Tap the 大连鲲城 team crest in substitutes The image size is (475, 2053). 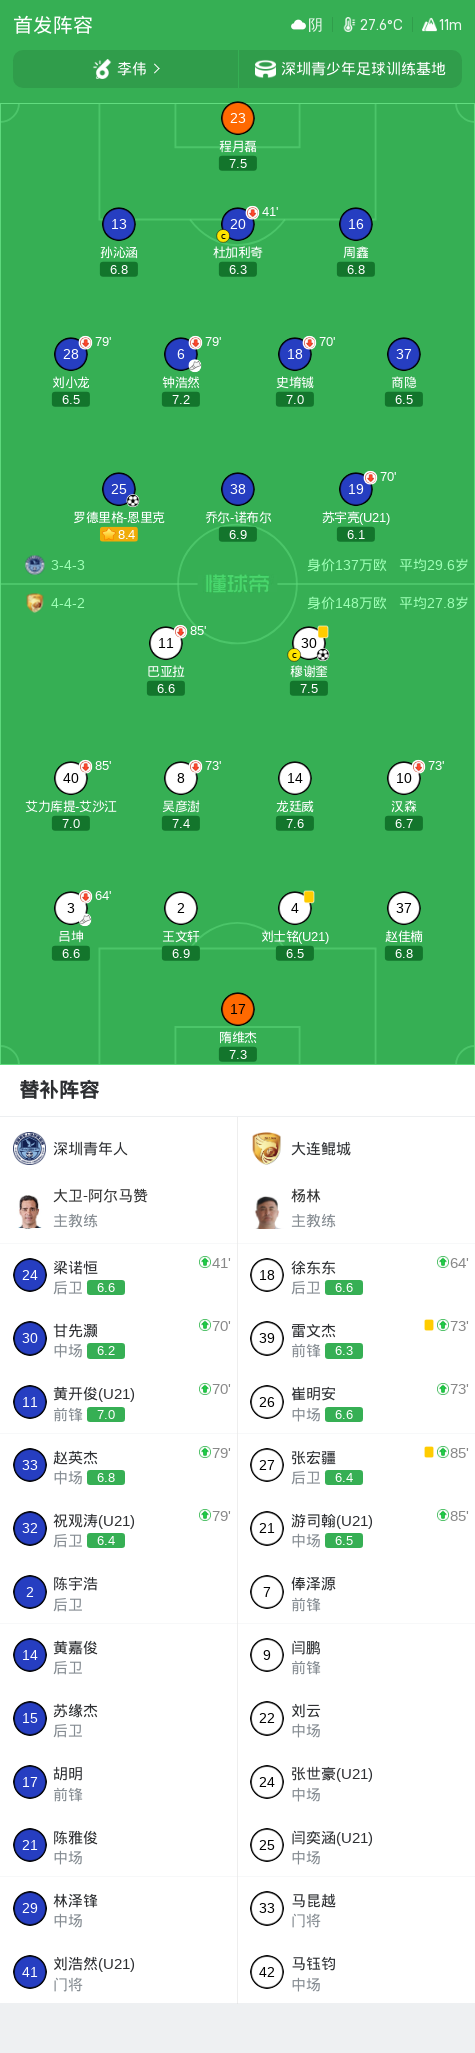267,1148
